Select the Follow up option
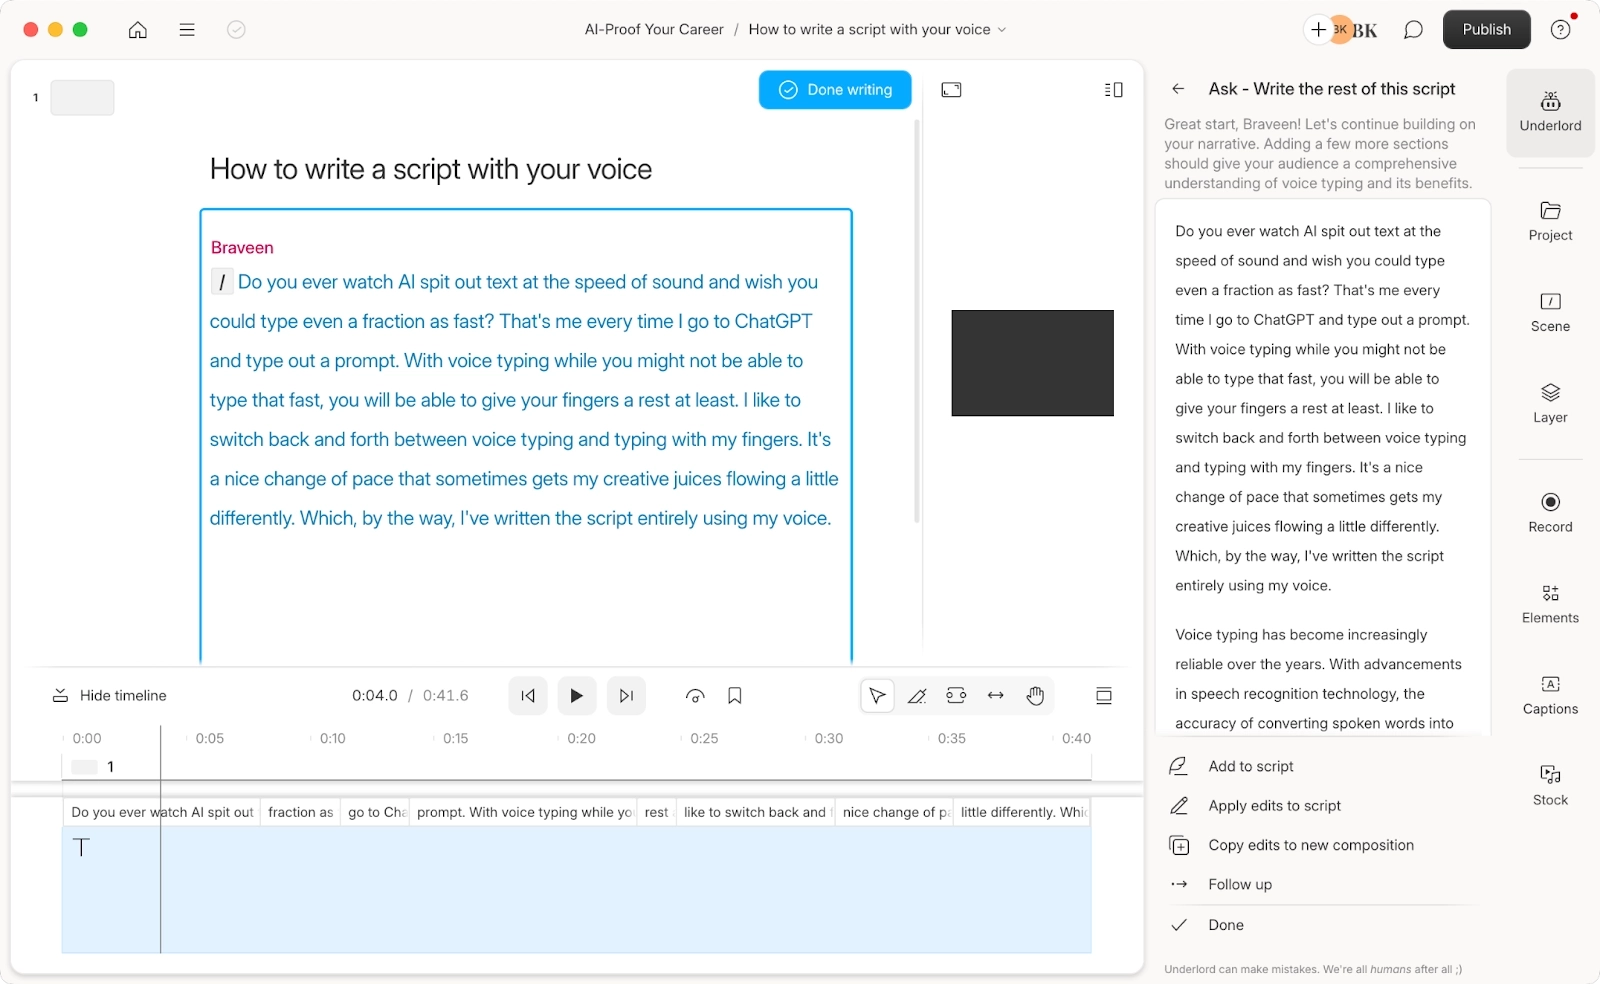This screenshot has width=1600, height=984. coord(1239,884)
